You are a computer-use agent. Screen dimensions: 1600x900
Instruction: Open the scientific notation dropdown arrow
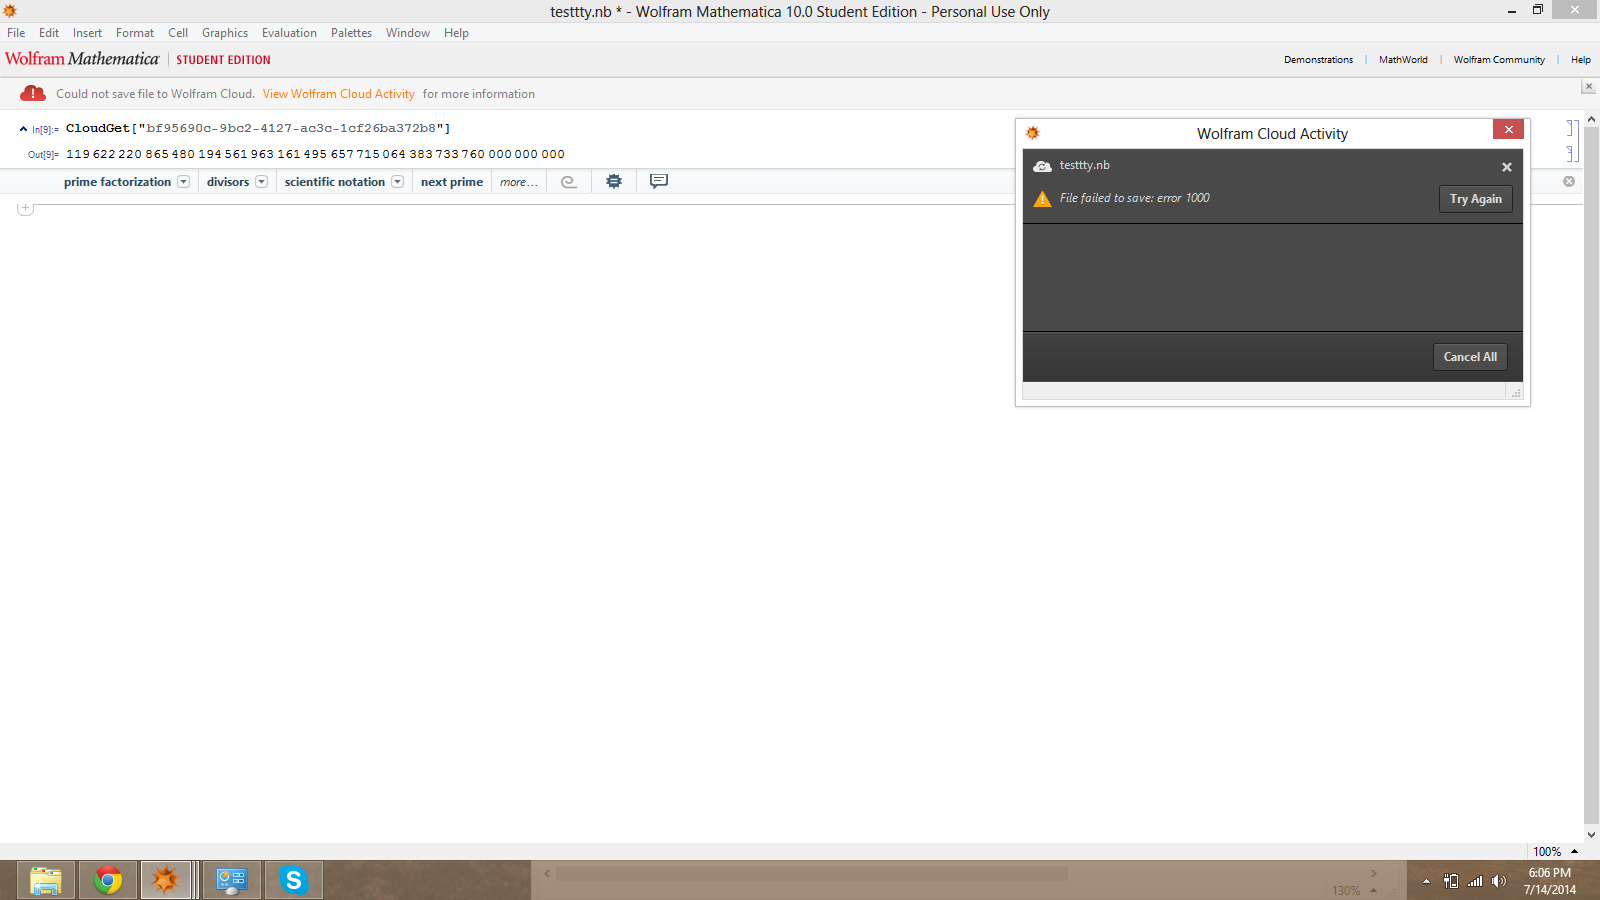pos(397,182)
